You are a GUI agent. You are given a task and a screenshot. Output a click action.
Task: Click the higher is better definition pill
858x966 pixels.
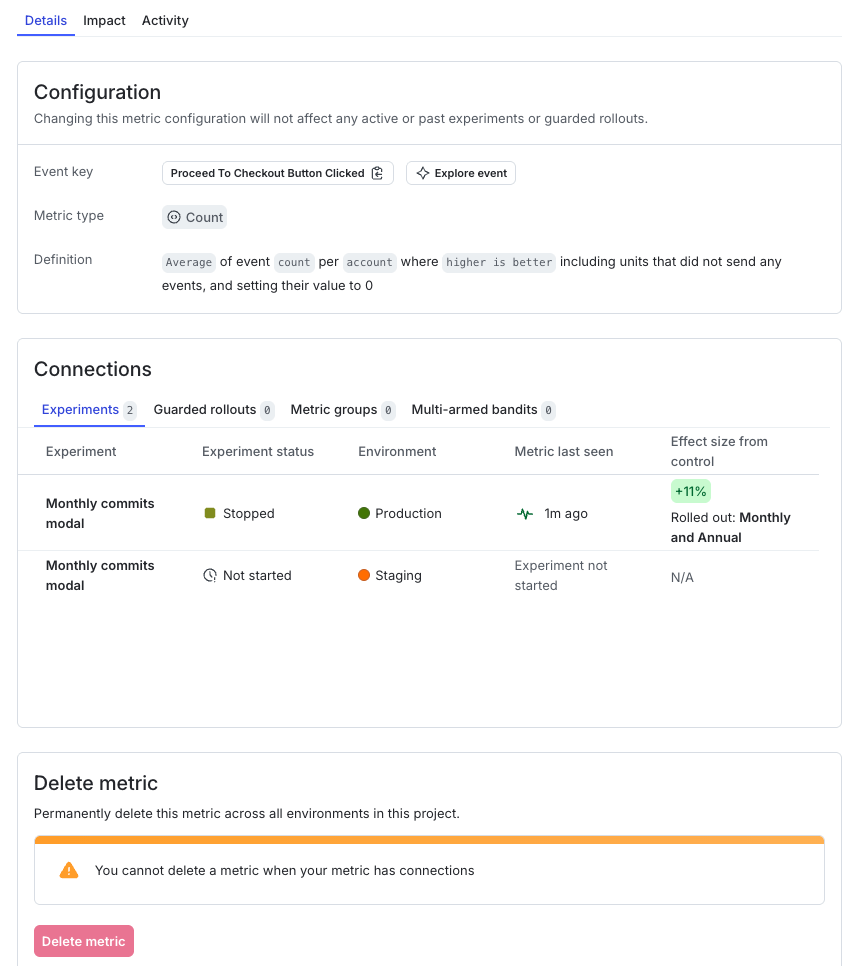[x=499, y=262]
